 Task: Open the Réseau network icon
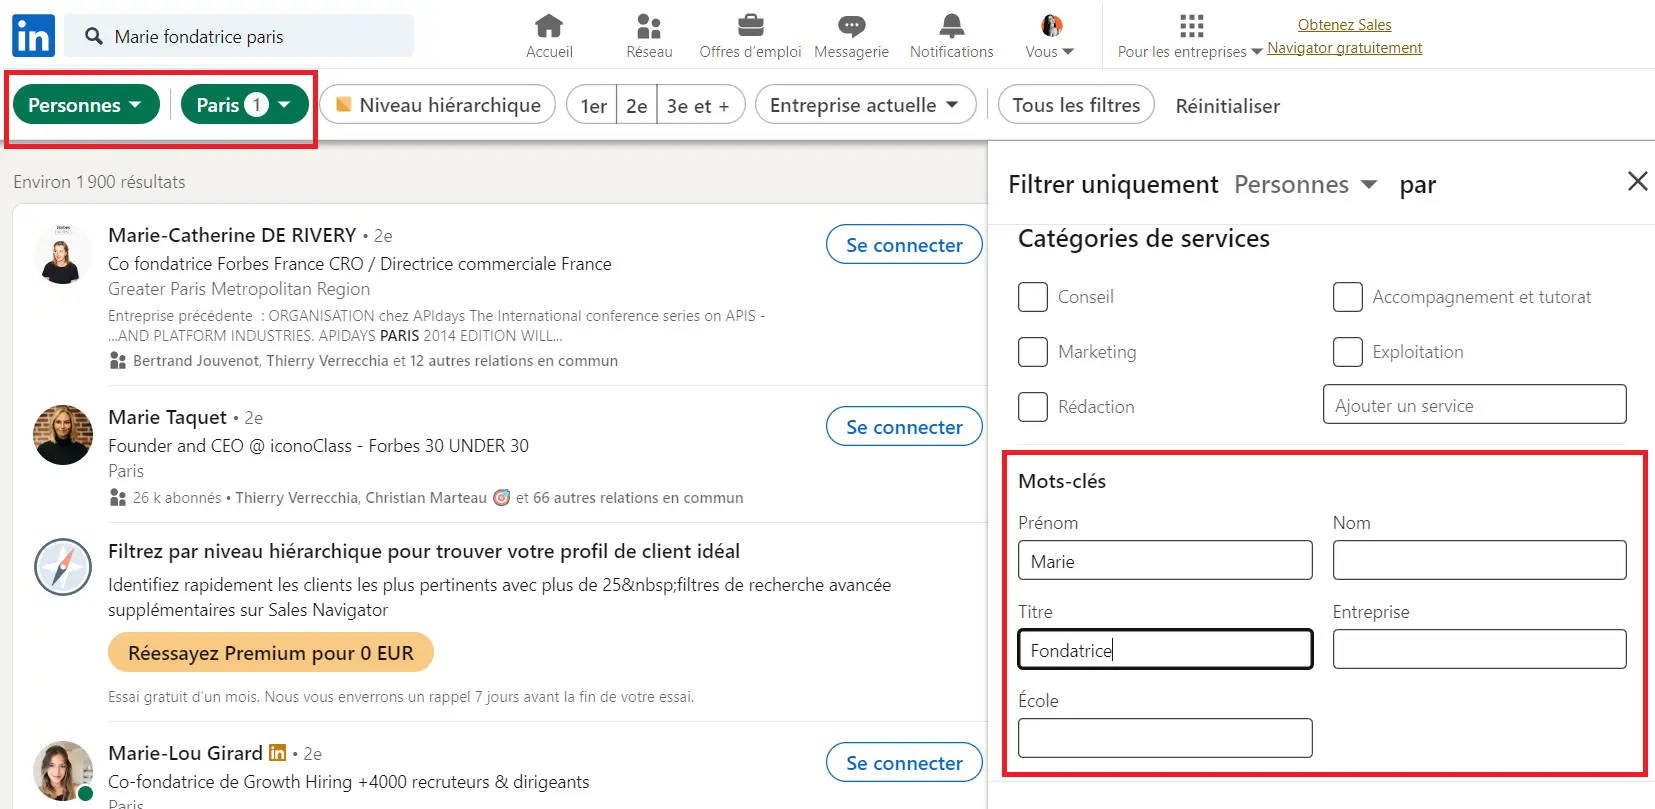pyautogui.click(x=649, y=26)
